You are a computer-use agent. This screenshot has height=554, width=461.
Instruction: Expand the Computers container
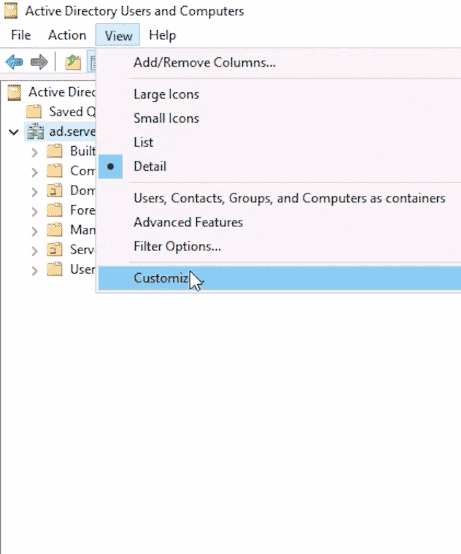(34, 172)
